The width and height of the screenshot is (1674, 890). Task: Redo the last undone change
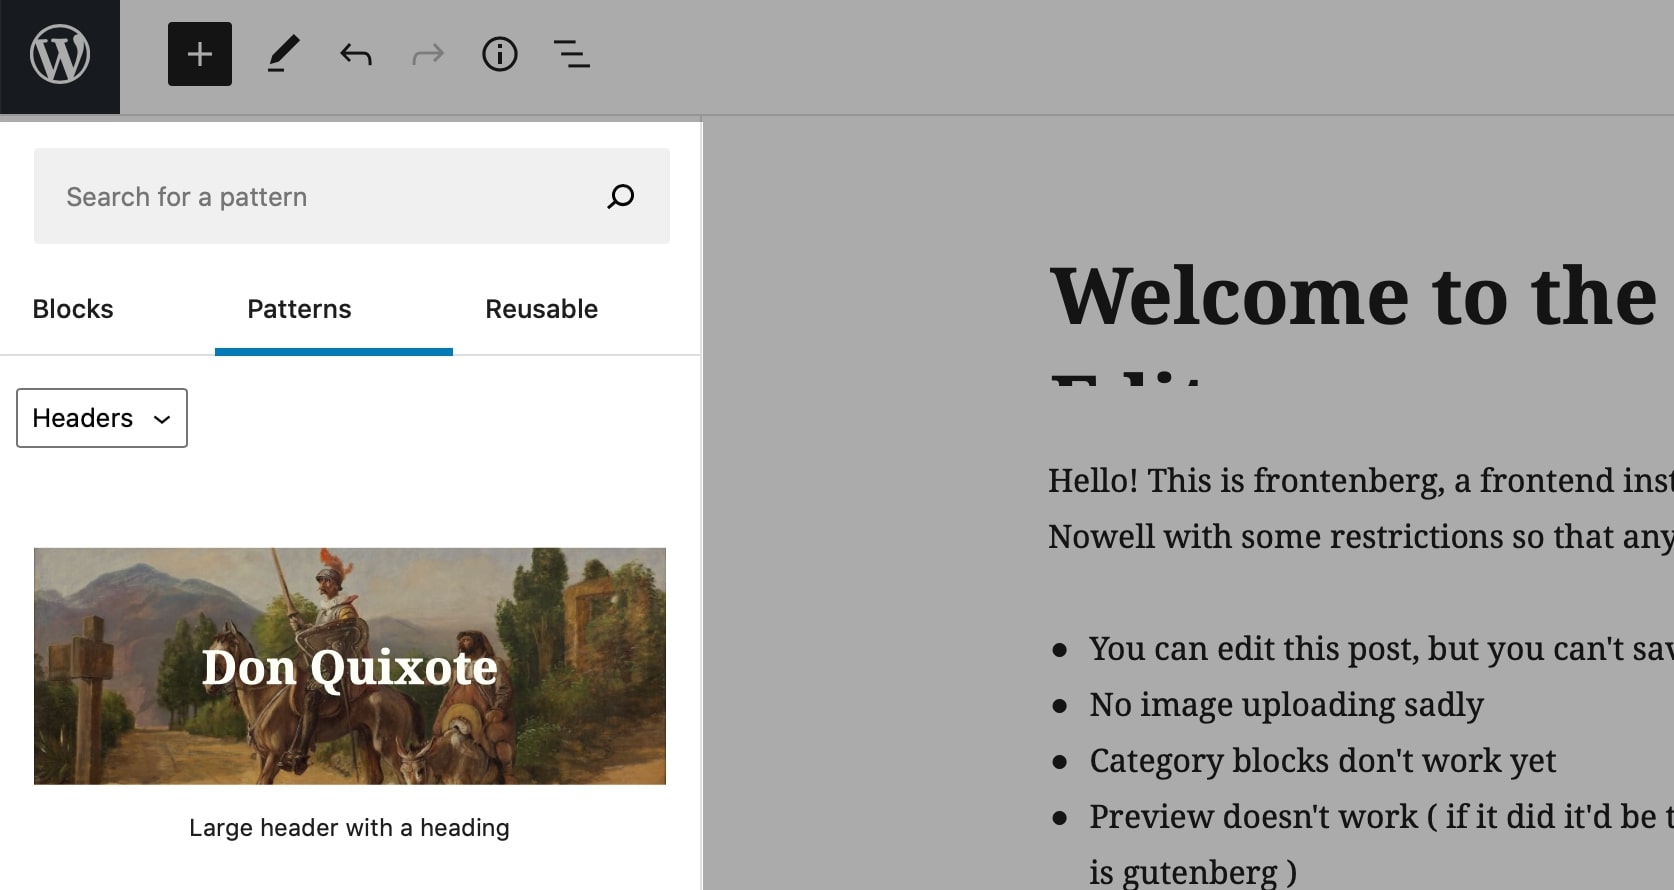(x=428, y=54)
